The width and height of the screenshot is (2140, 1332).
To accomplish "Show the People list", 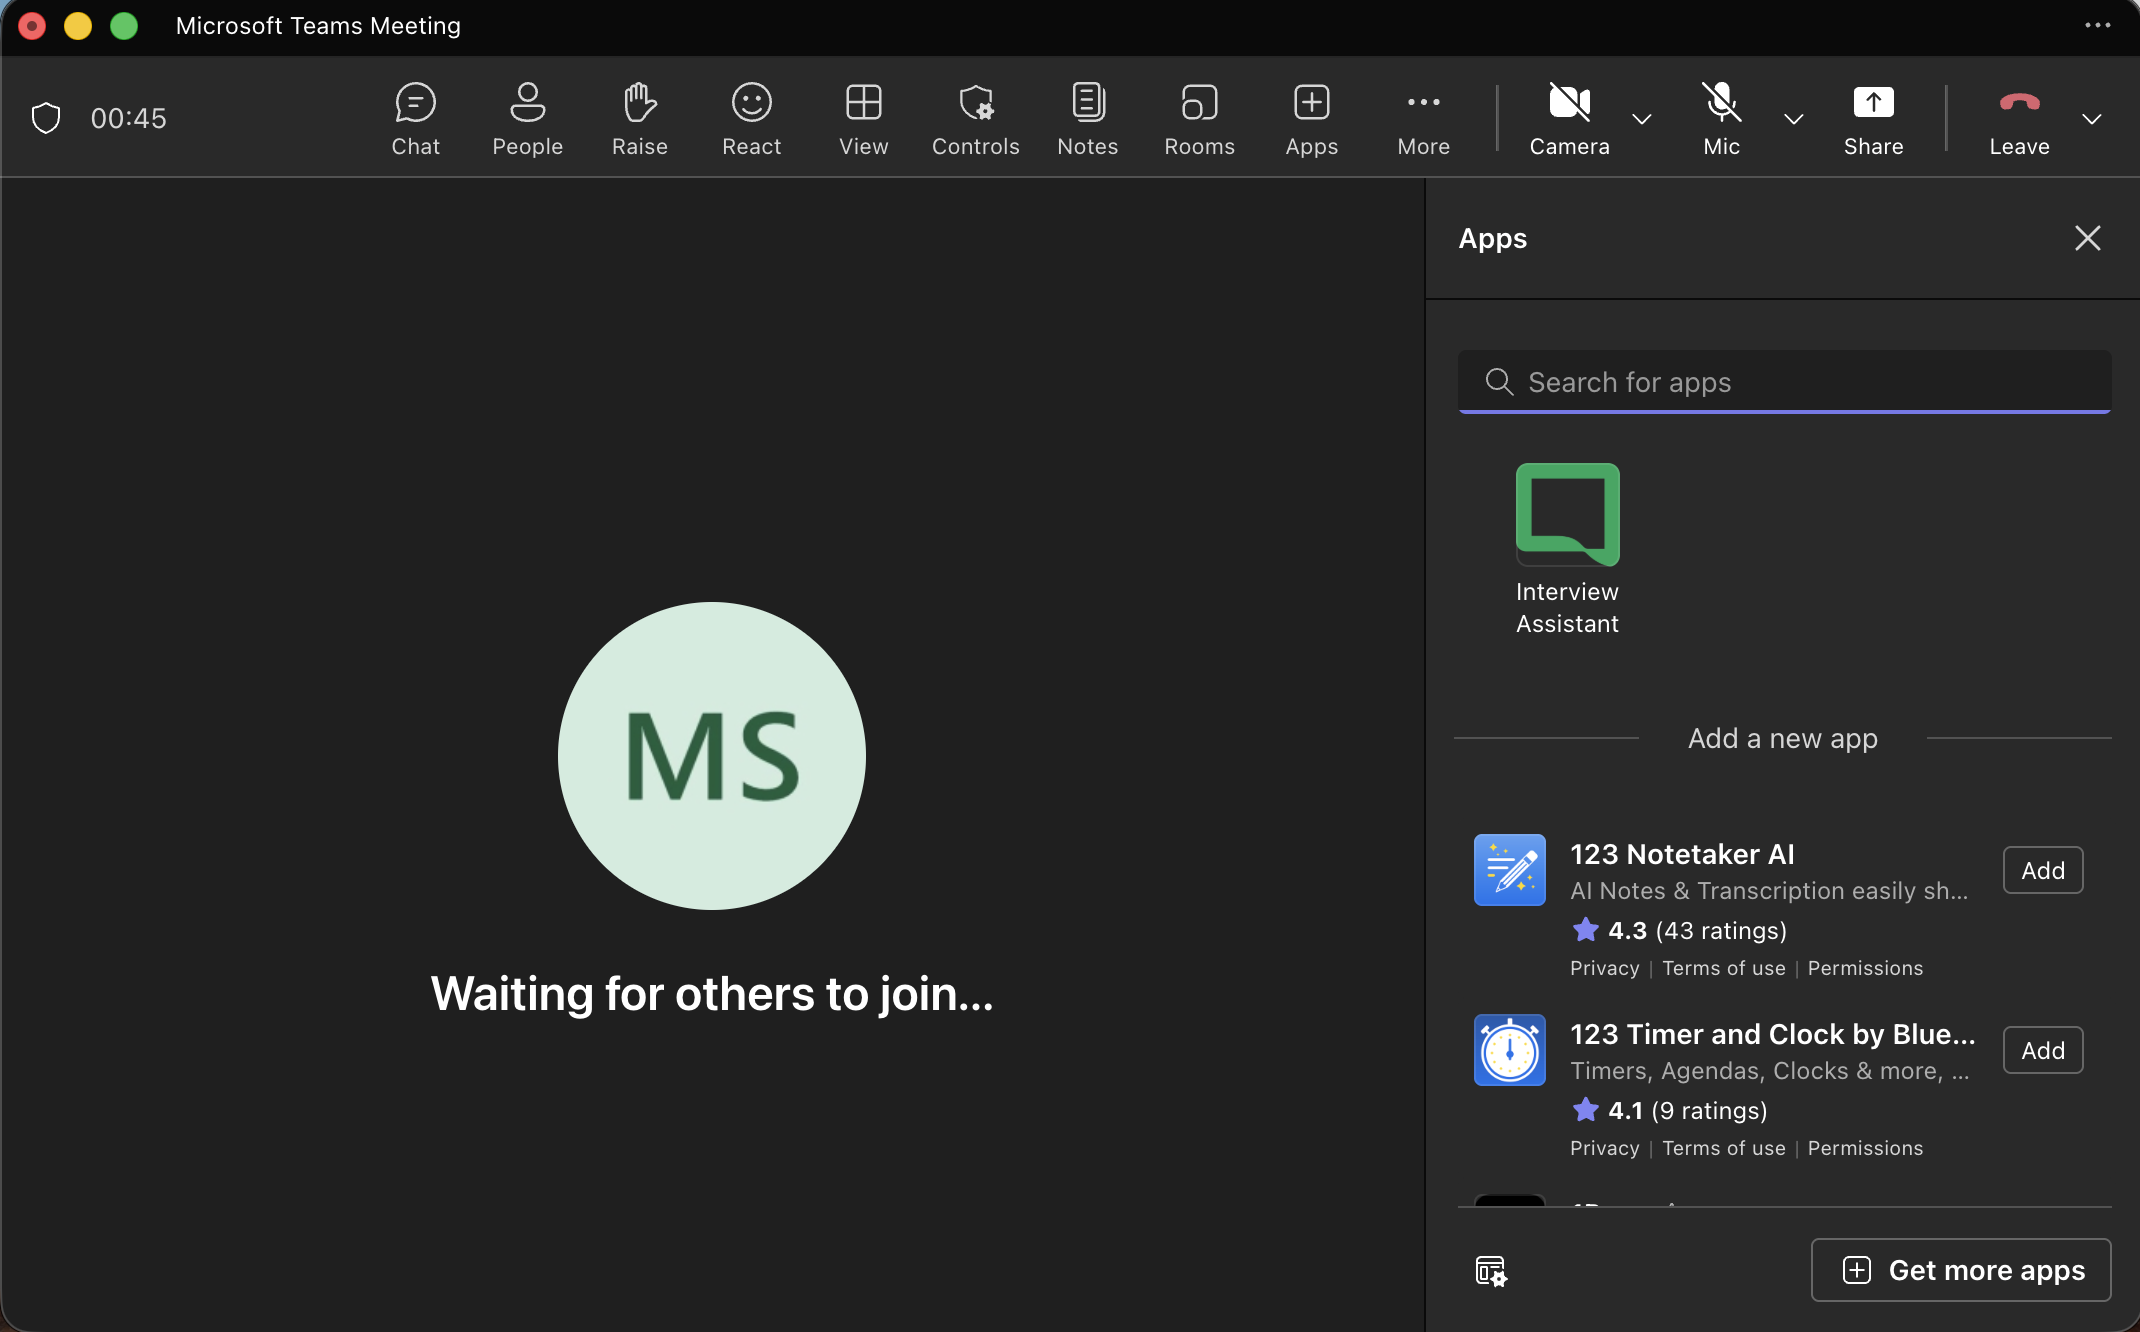I will pos(527,117).
